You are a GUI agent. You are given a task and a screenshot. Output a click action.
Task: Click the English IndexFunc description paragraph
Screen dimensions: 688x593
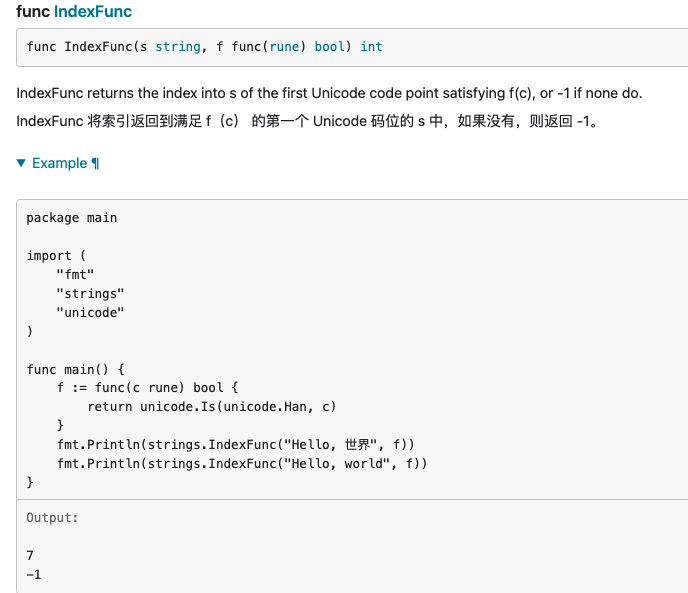pos(329,94)
